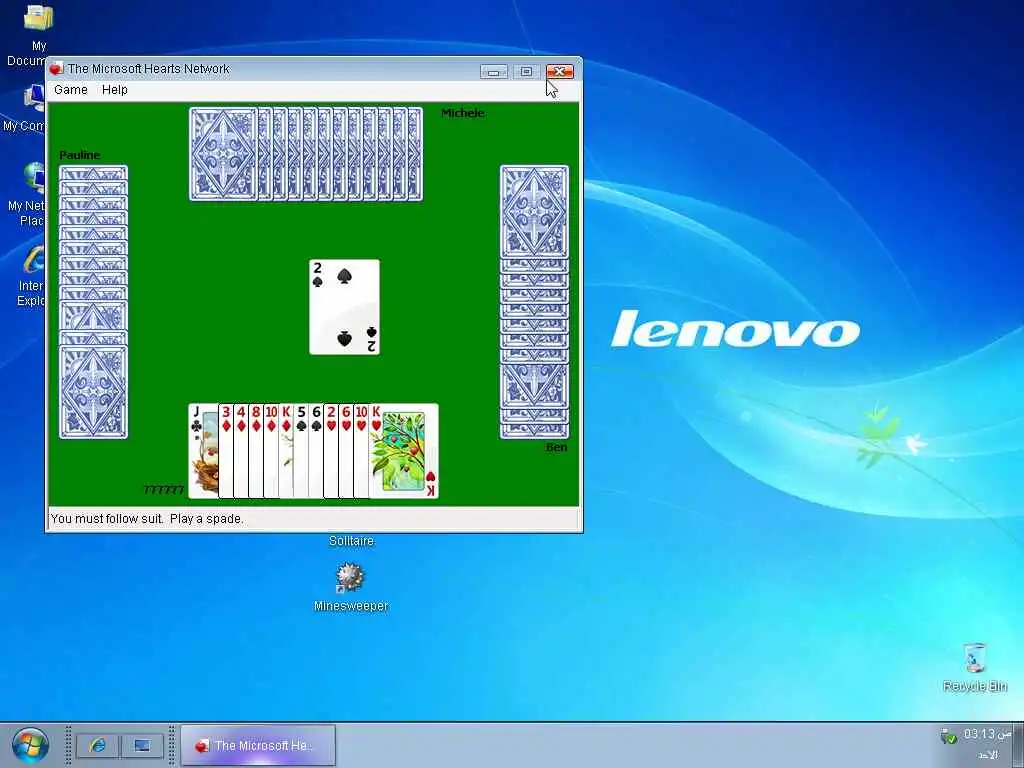Viewport: 1024px width, 768px height.
Task: Pick the 8 of diamonds card
Action: [x=256, y=451]
